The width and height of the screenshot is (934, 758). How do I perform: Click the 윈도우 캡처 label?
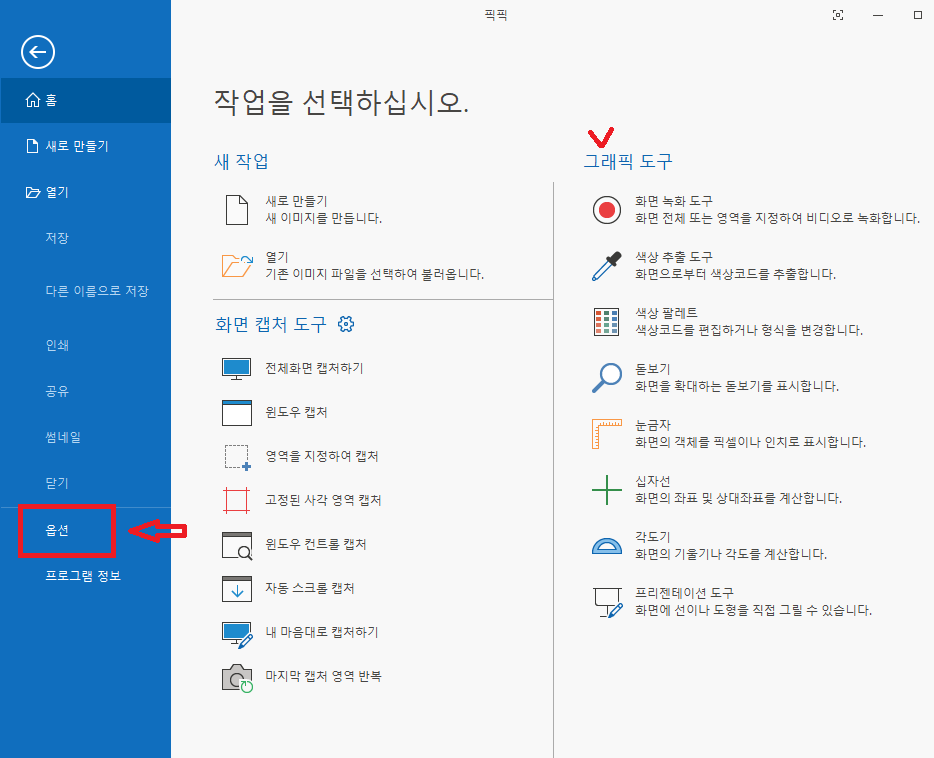pos(296,412)
